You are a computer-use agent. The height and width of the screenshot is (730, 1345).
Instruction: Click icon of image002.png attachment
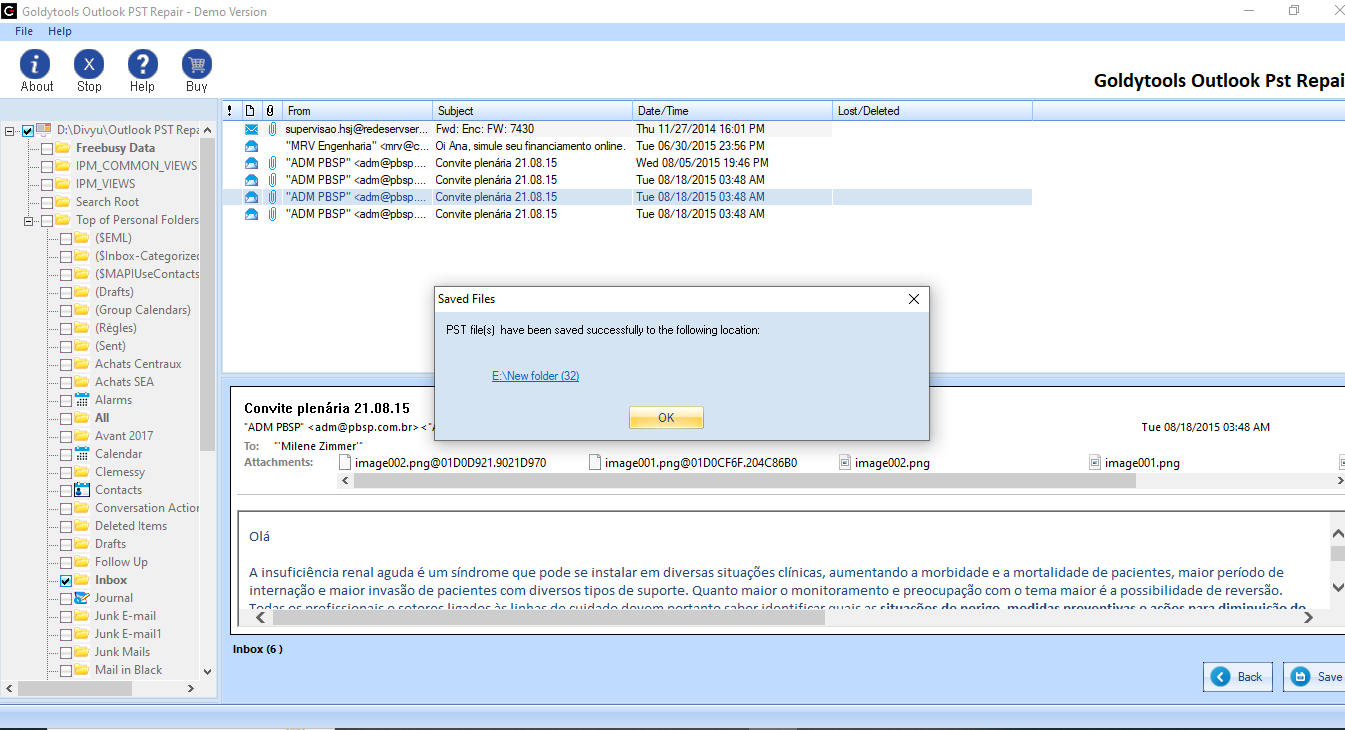tap(844, 463)
